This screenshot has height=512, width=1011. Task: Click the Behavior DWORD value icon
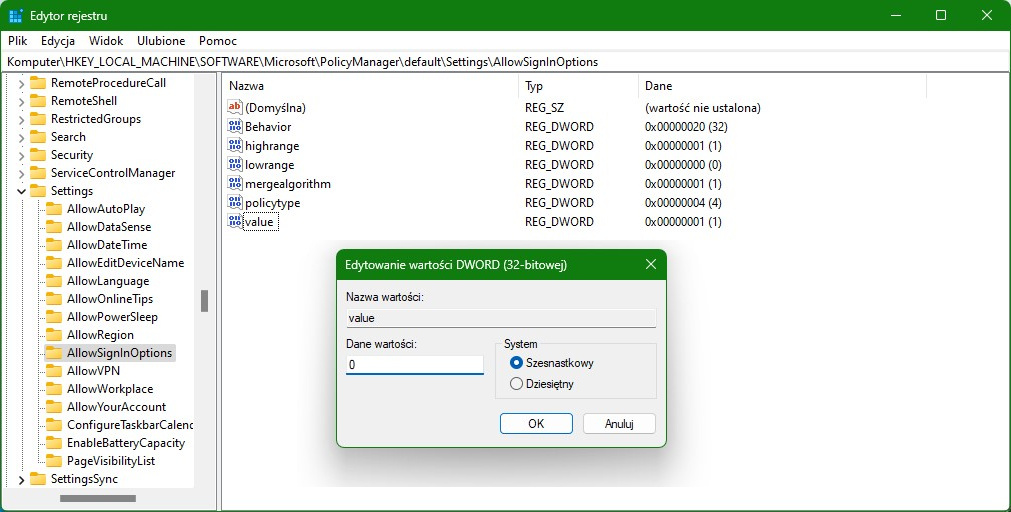tap(235, 126)
